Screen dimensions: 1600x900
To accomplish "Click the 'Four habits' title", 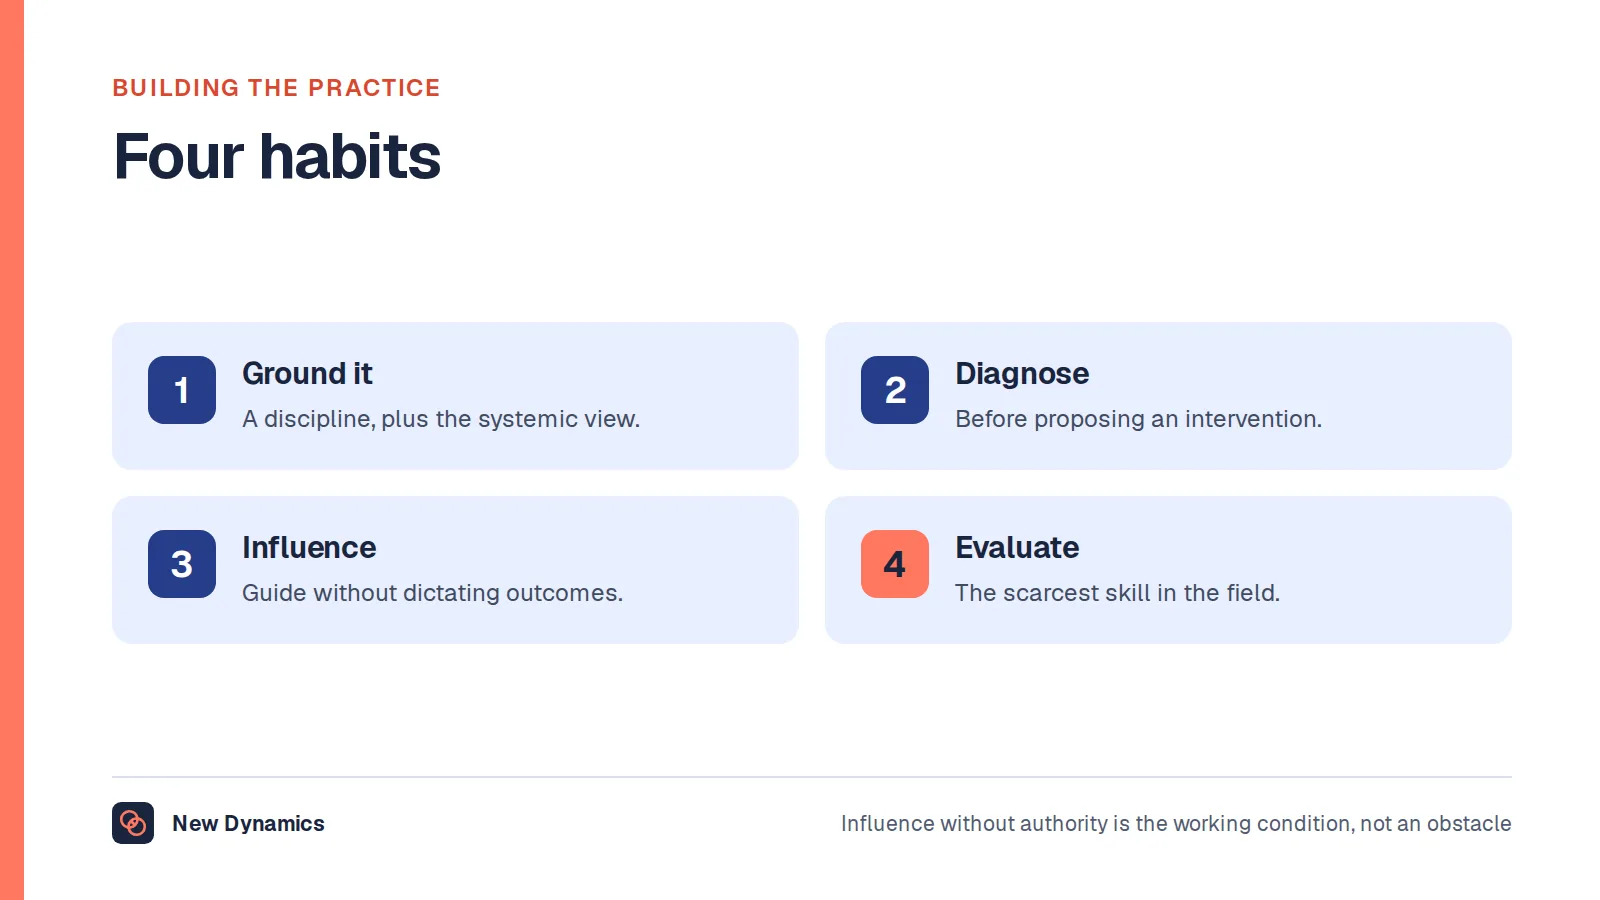I will 277,157.
